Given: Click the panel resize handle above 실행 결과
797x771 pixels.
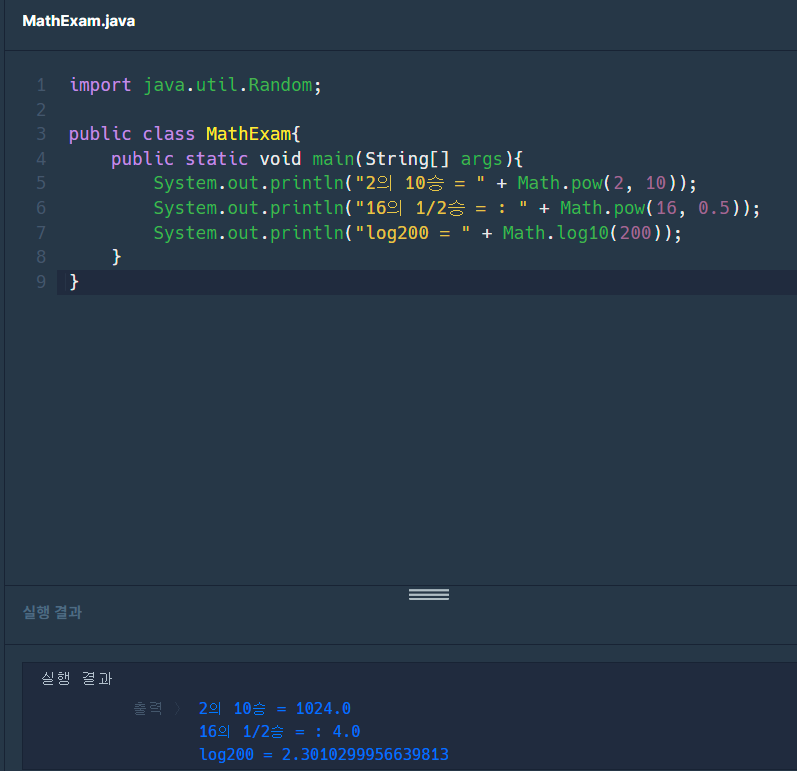Looking at the screenshot, I should click(x=428, y=594).
